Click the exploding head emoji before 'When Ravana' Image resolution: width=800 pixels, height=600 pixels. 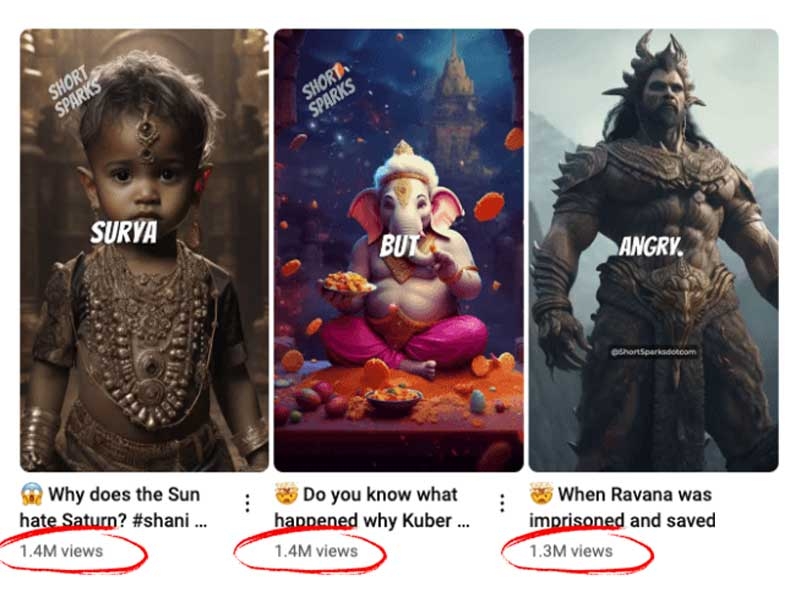(541, 494)
